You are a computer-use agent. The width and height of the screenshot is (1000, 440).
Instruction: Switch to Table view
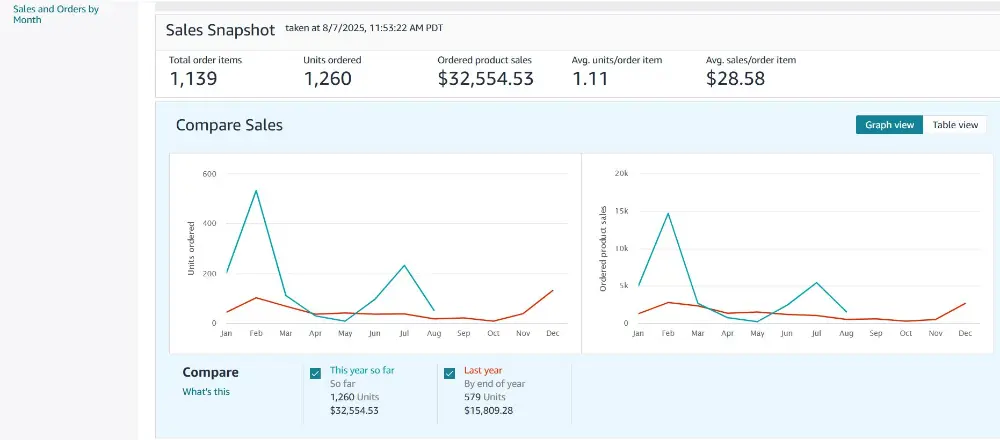pyautogui.click(x=955, y=125)
